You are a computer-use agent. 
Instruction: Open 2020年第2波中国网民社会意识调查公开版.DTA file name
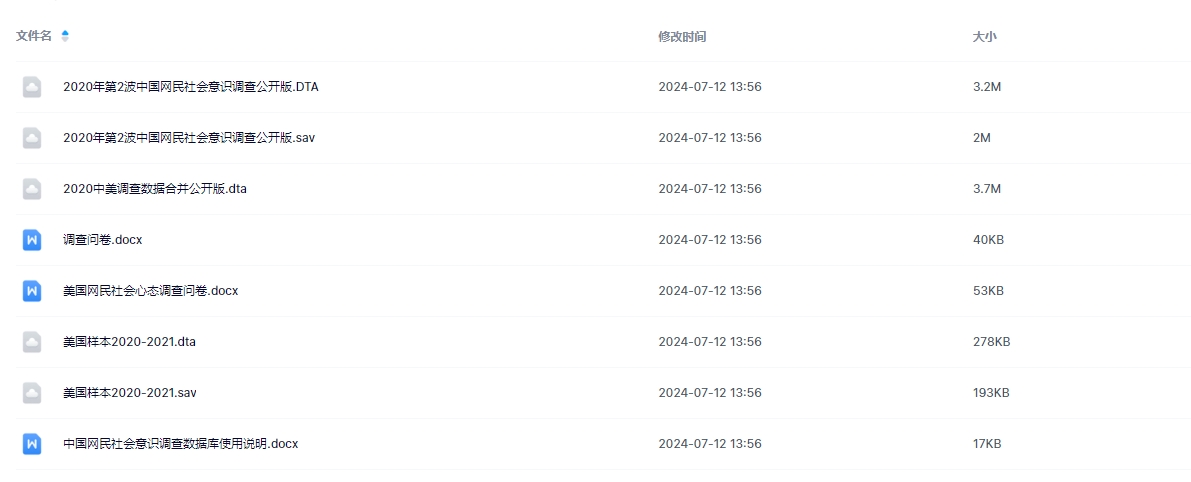pos(190,87)
